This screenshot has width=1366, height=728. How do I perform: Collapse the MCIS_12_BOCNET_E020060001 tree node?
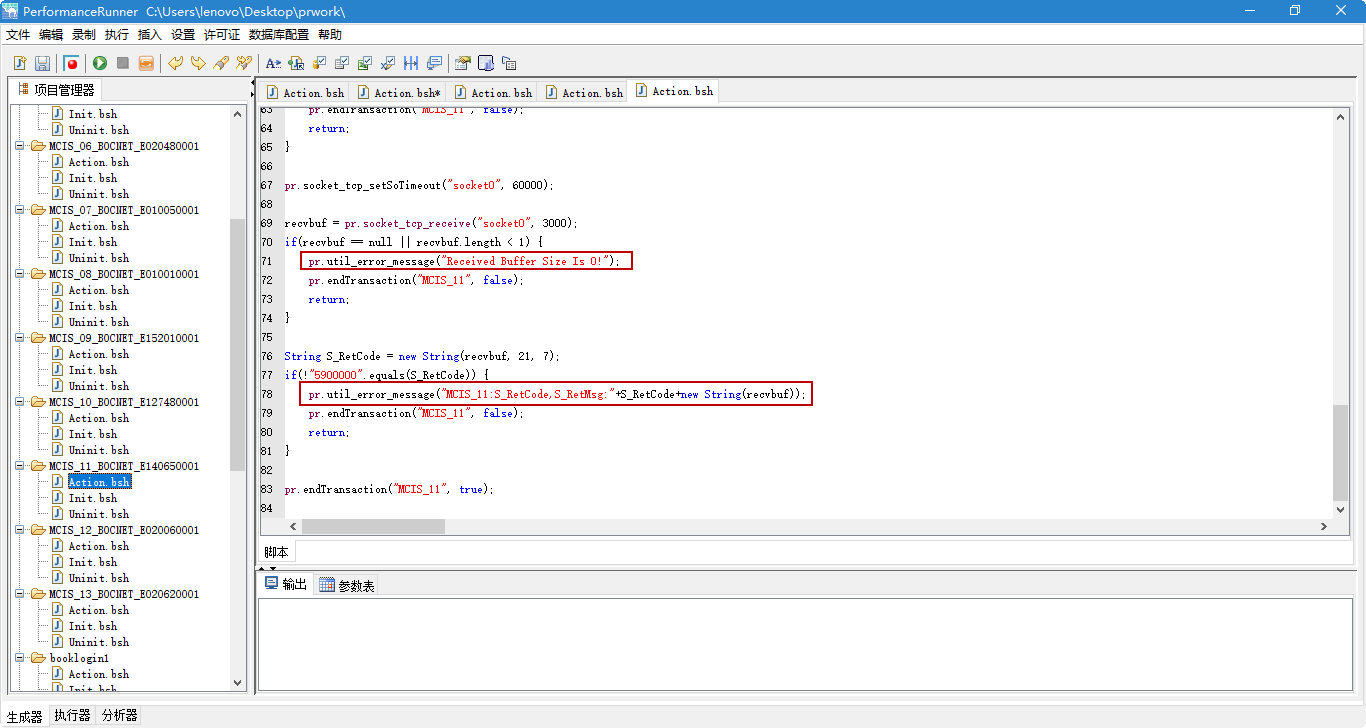pos(20,530)
